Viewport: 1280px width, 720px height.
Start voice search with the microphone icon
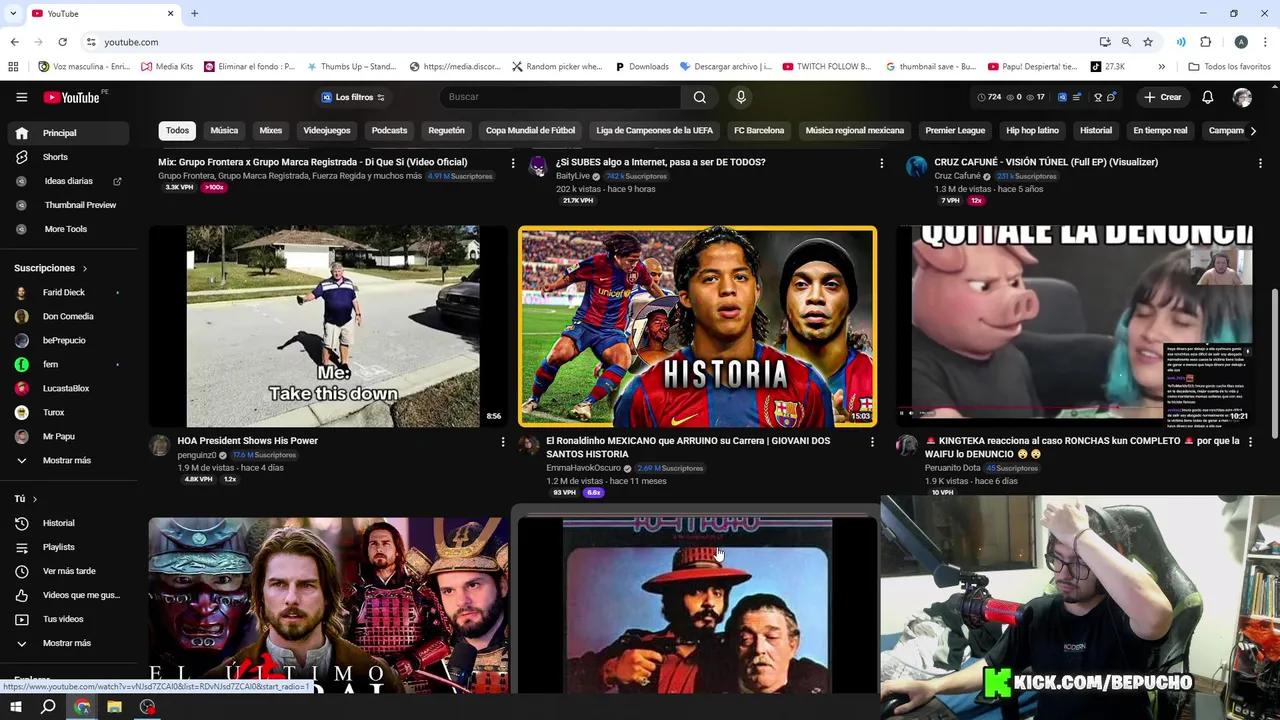(741, 97)
